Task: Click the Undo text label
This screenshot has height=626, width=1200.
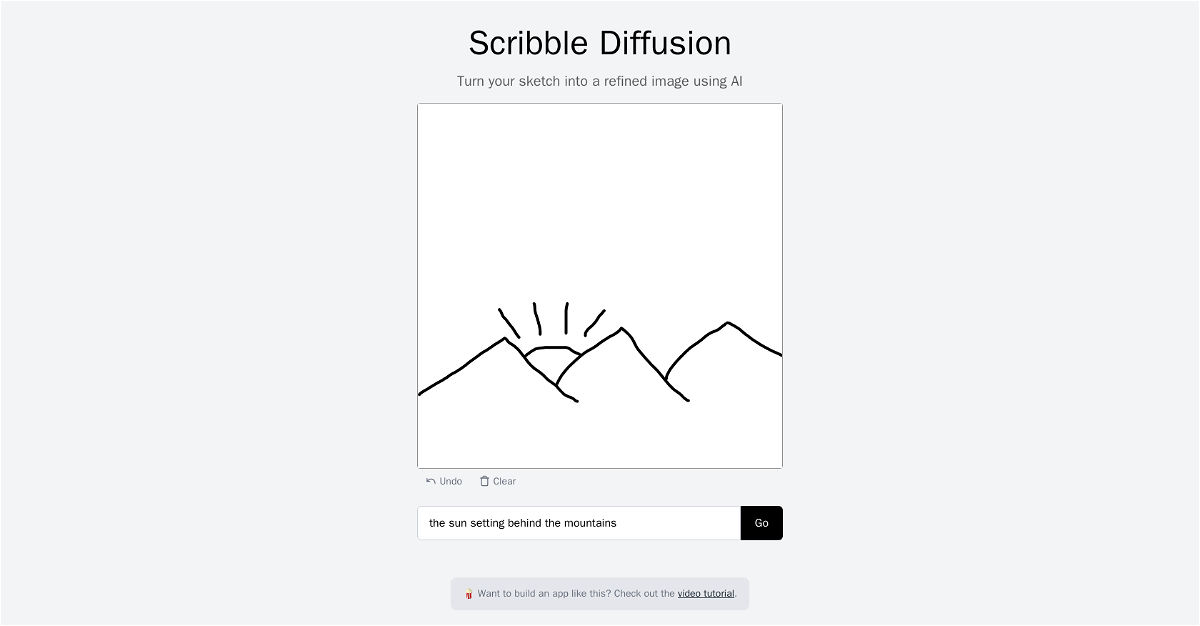Action: click(x=451, y=481)
